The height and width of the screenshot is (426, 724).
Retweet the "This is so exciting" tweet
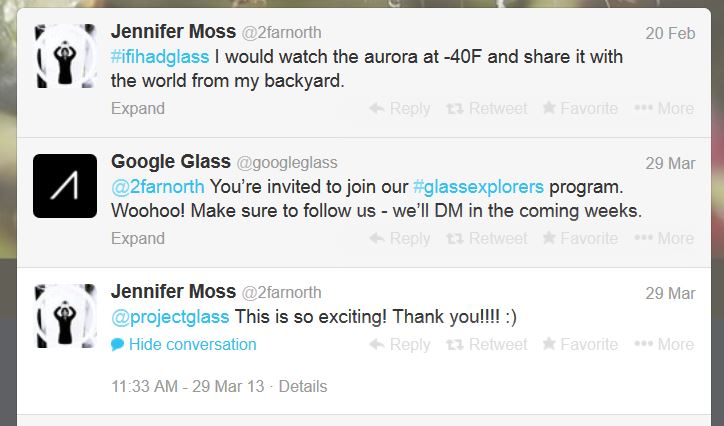point(486,344)
